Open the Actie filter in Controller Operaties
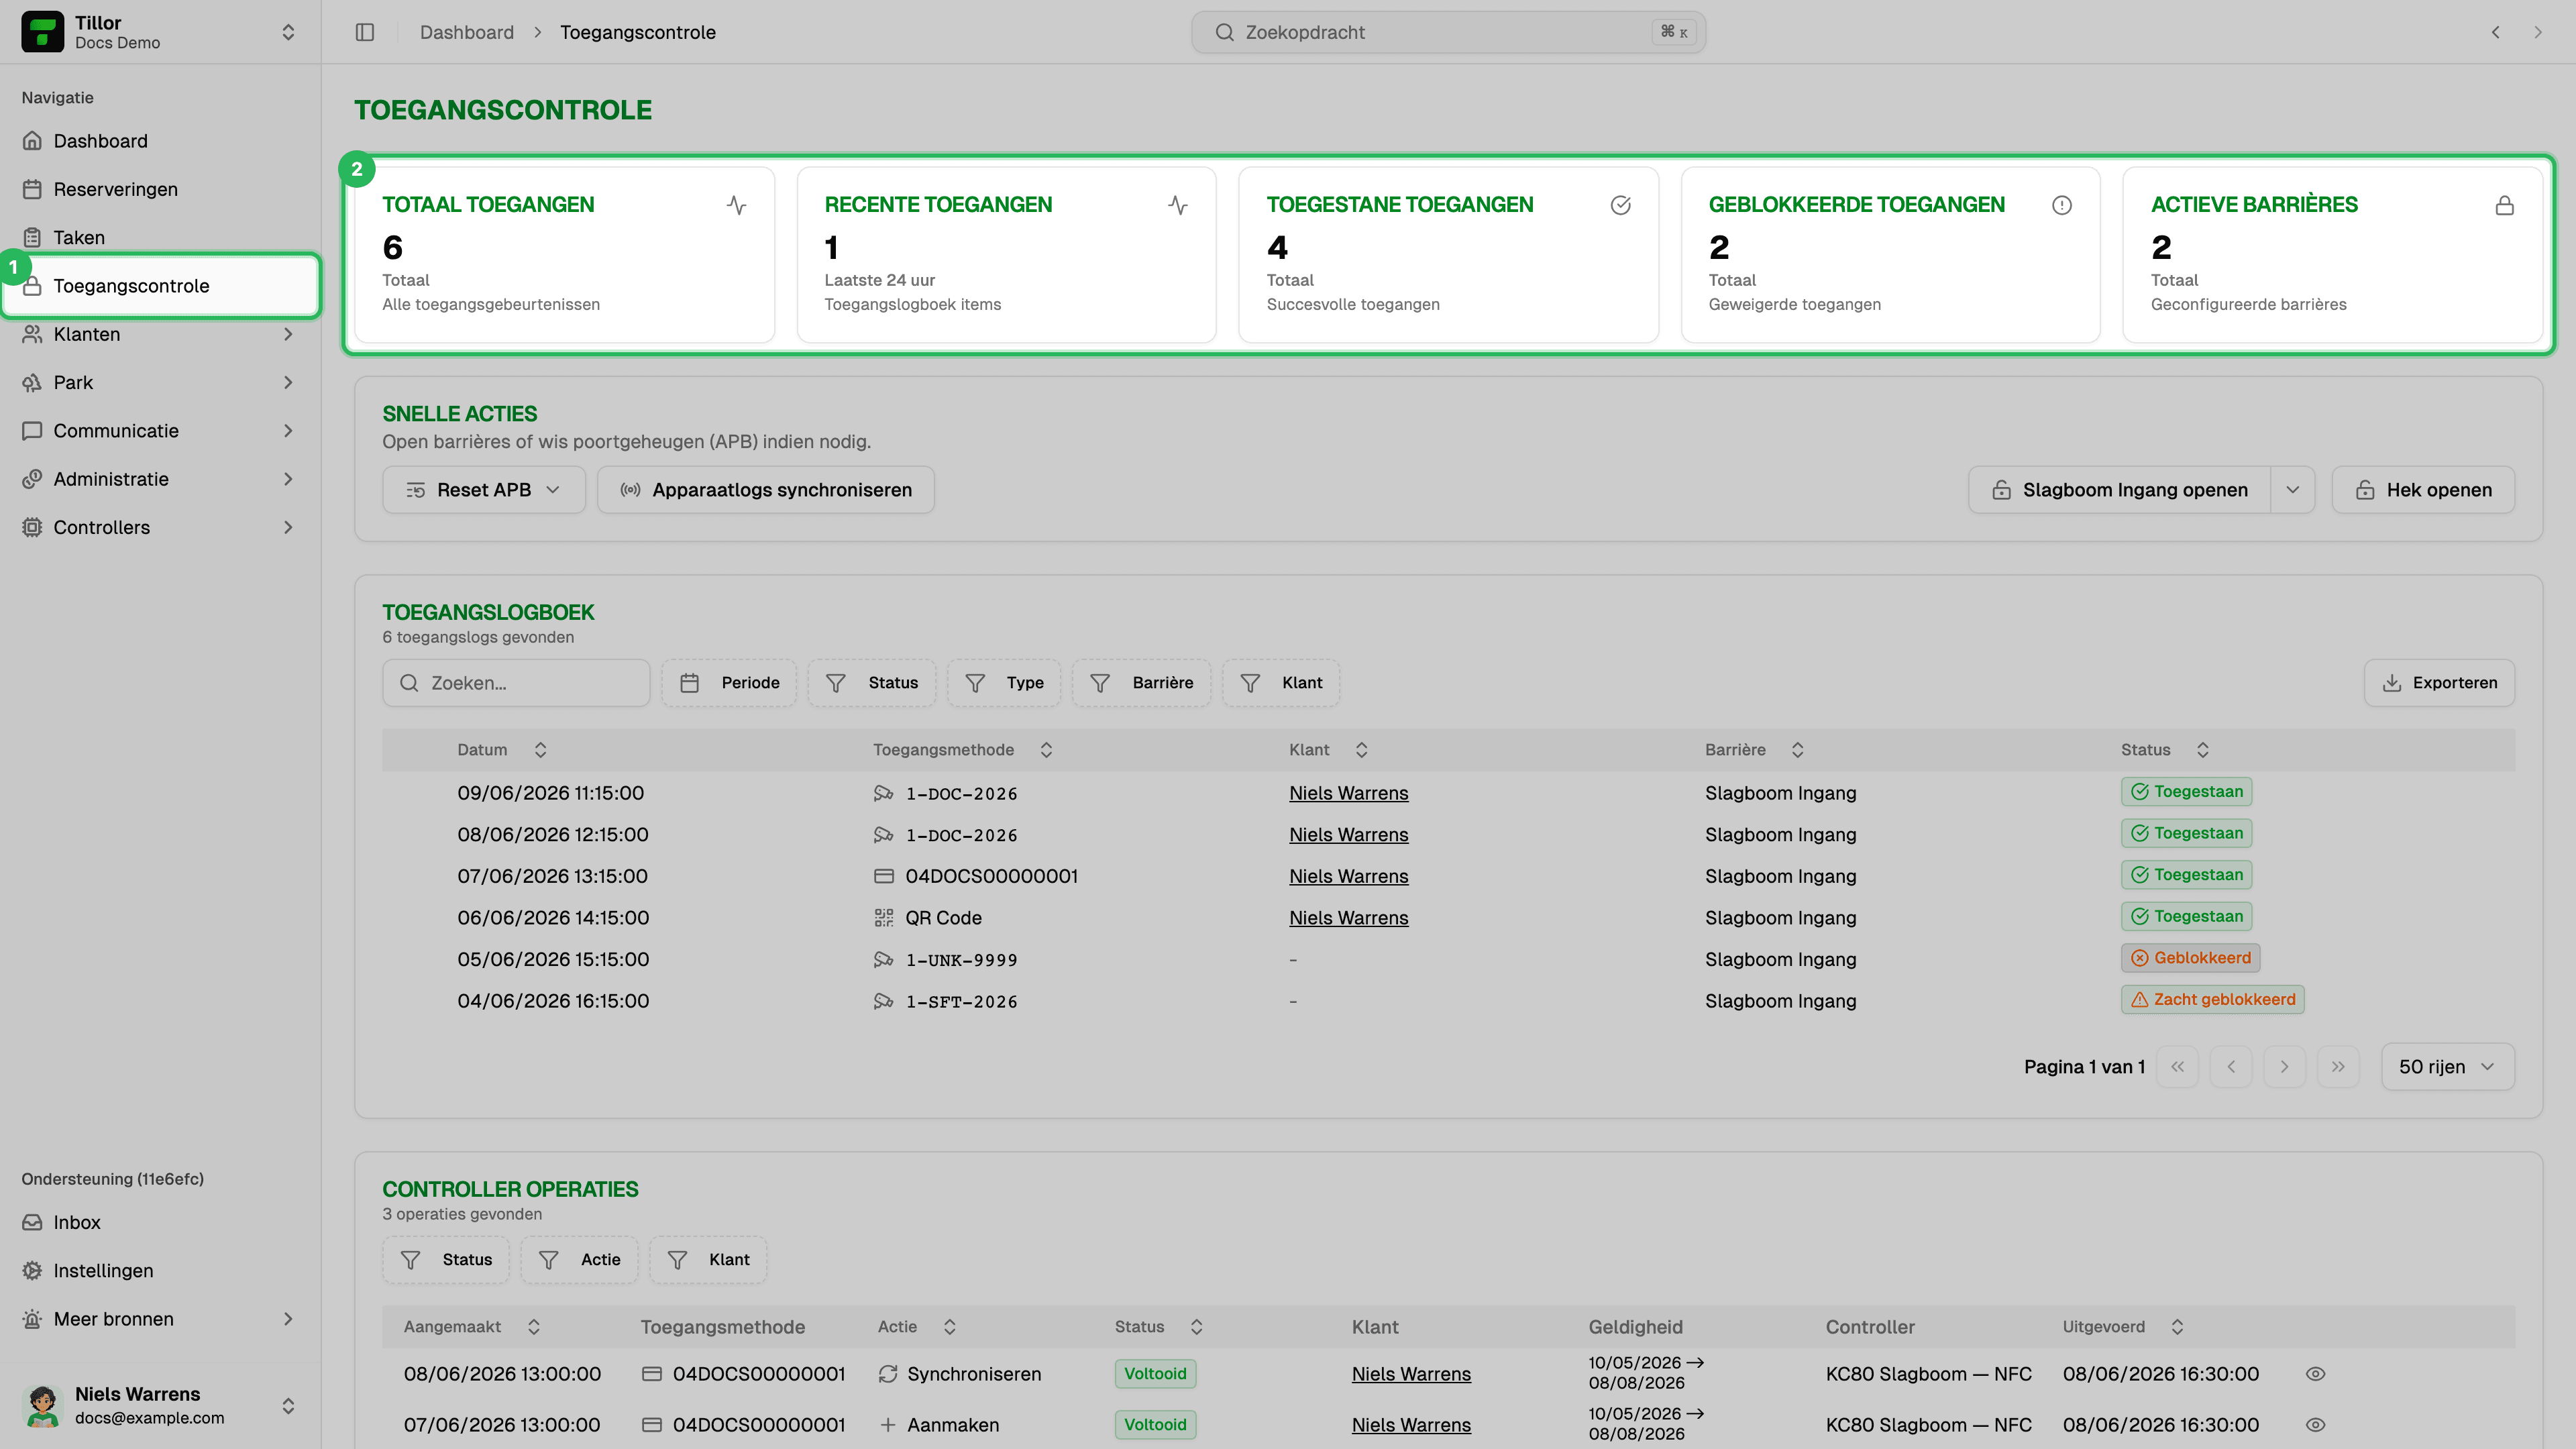The image size is (2576, 1449). (x=579, y=1260)
